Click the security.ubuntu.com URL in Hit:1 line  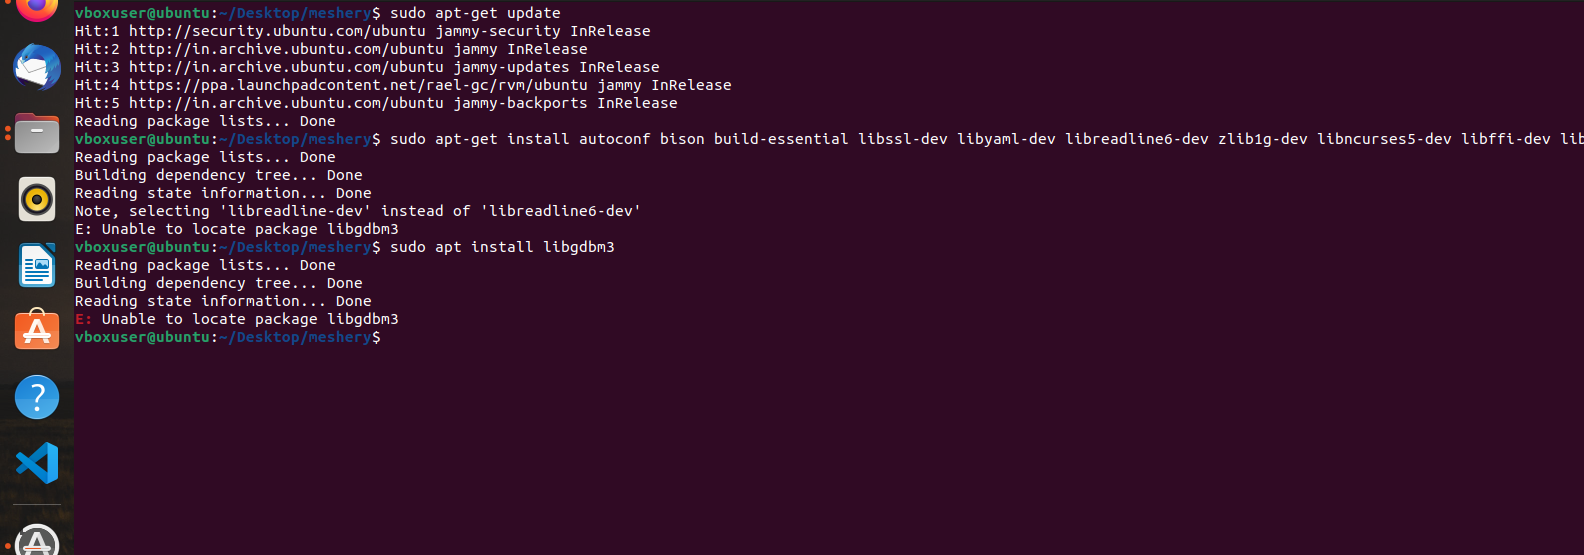277,31
